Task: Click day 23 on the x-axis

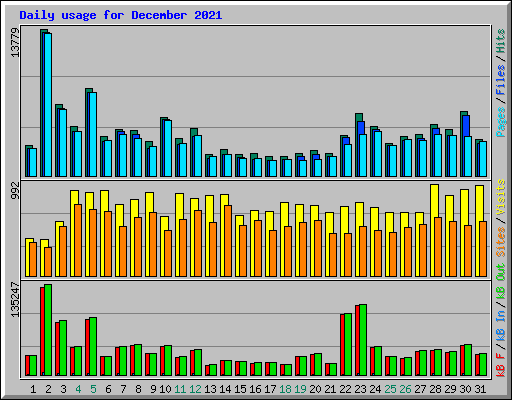Action: coord(360,389)
